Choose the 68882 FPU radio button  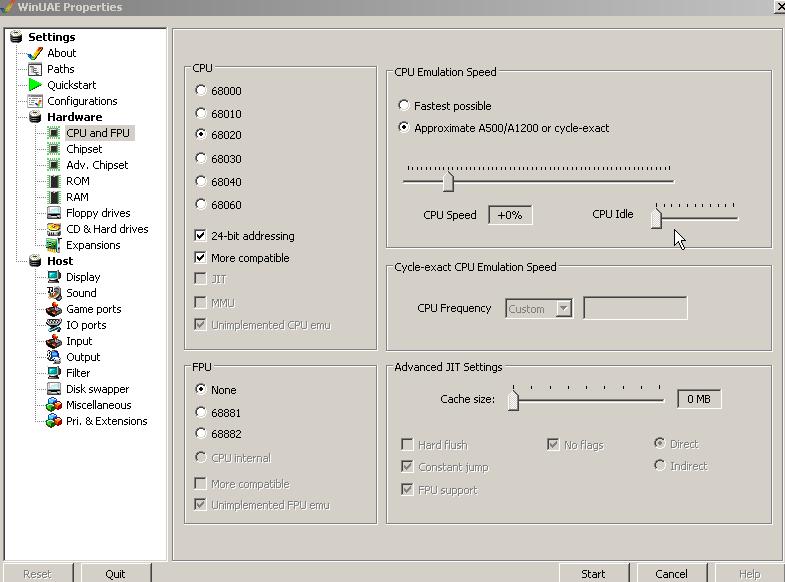[x=200, y=433]
